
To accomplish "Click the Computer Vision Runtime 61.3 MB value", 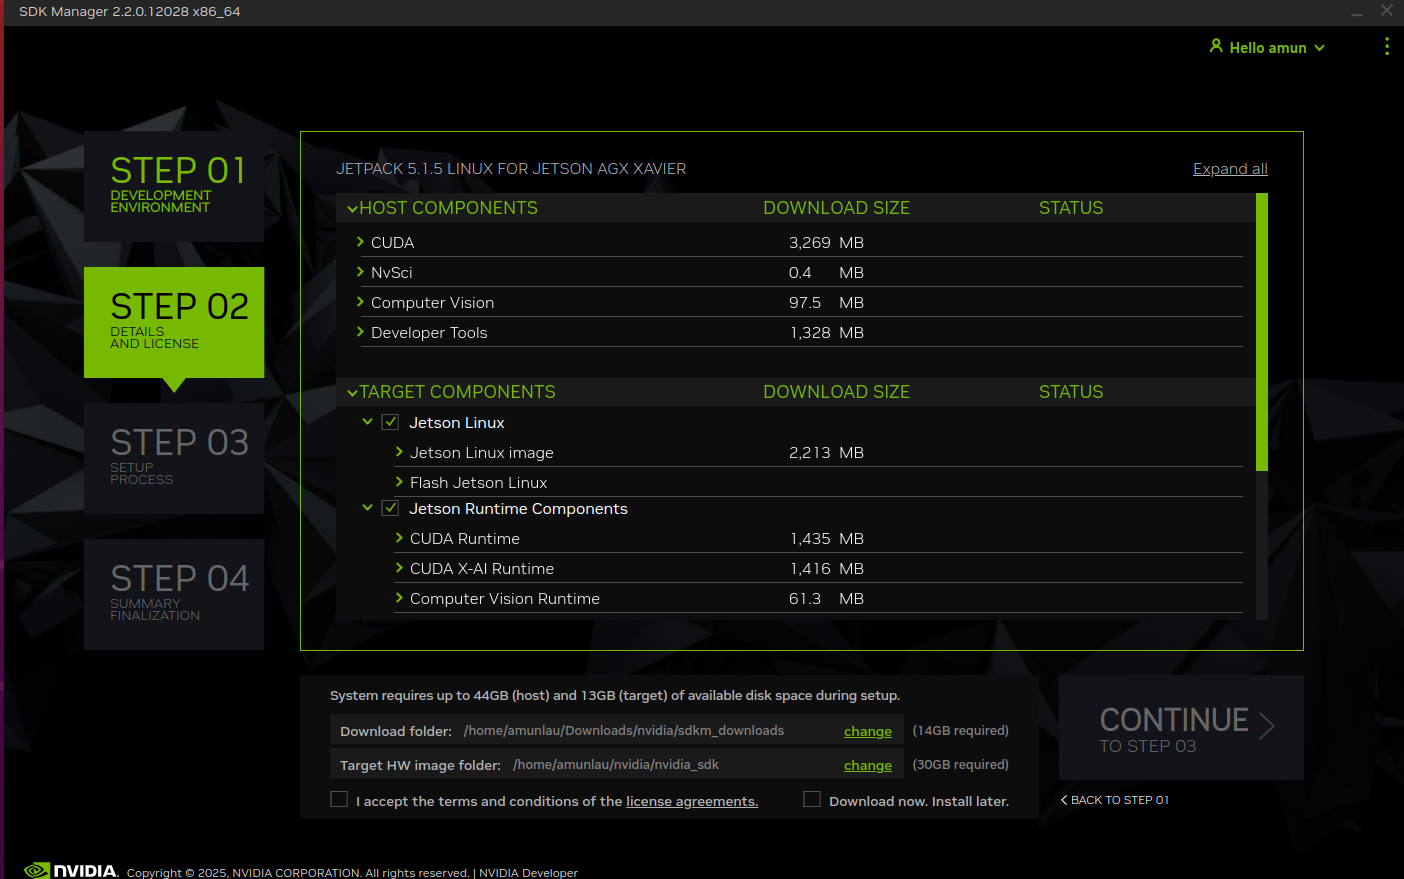I will [x=826, y=598].
